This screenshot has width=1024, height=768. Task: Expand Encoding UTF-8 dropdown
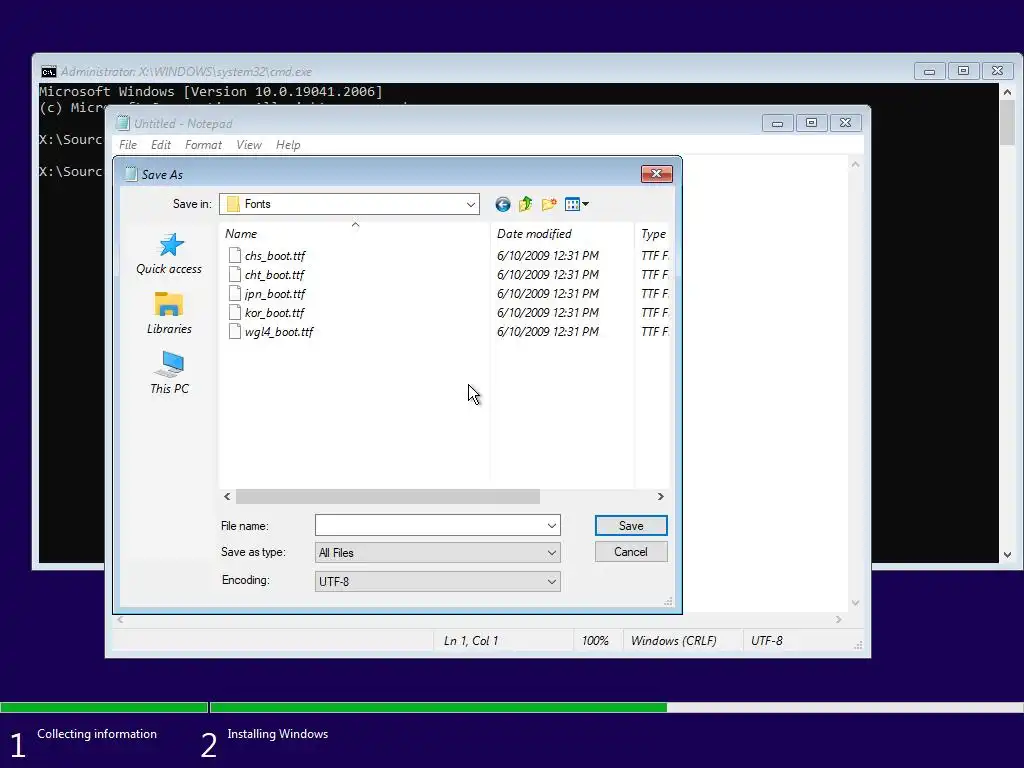click(x=552, y=581)
